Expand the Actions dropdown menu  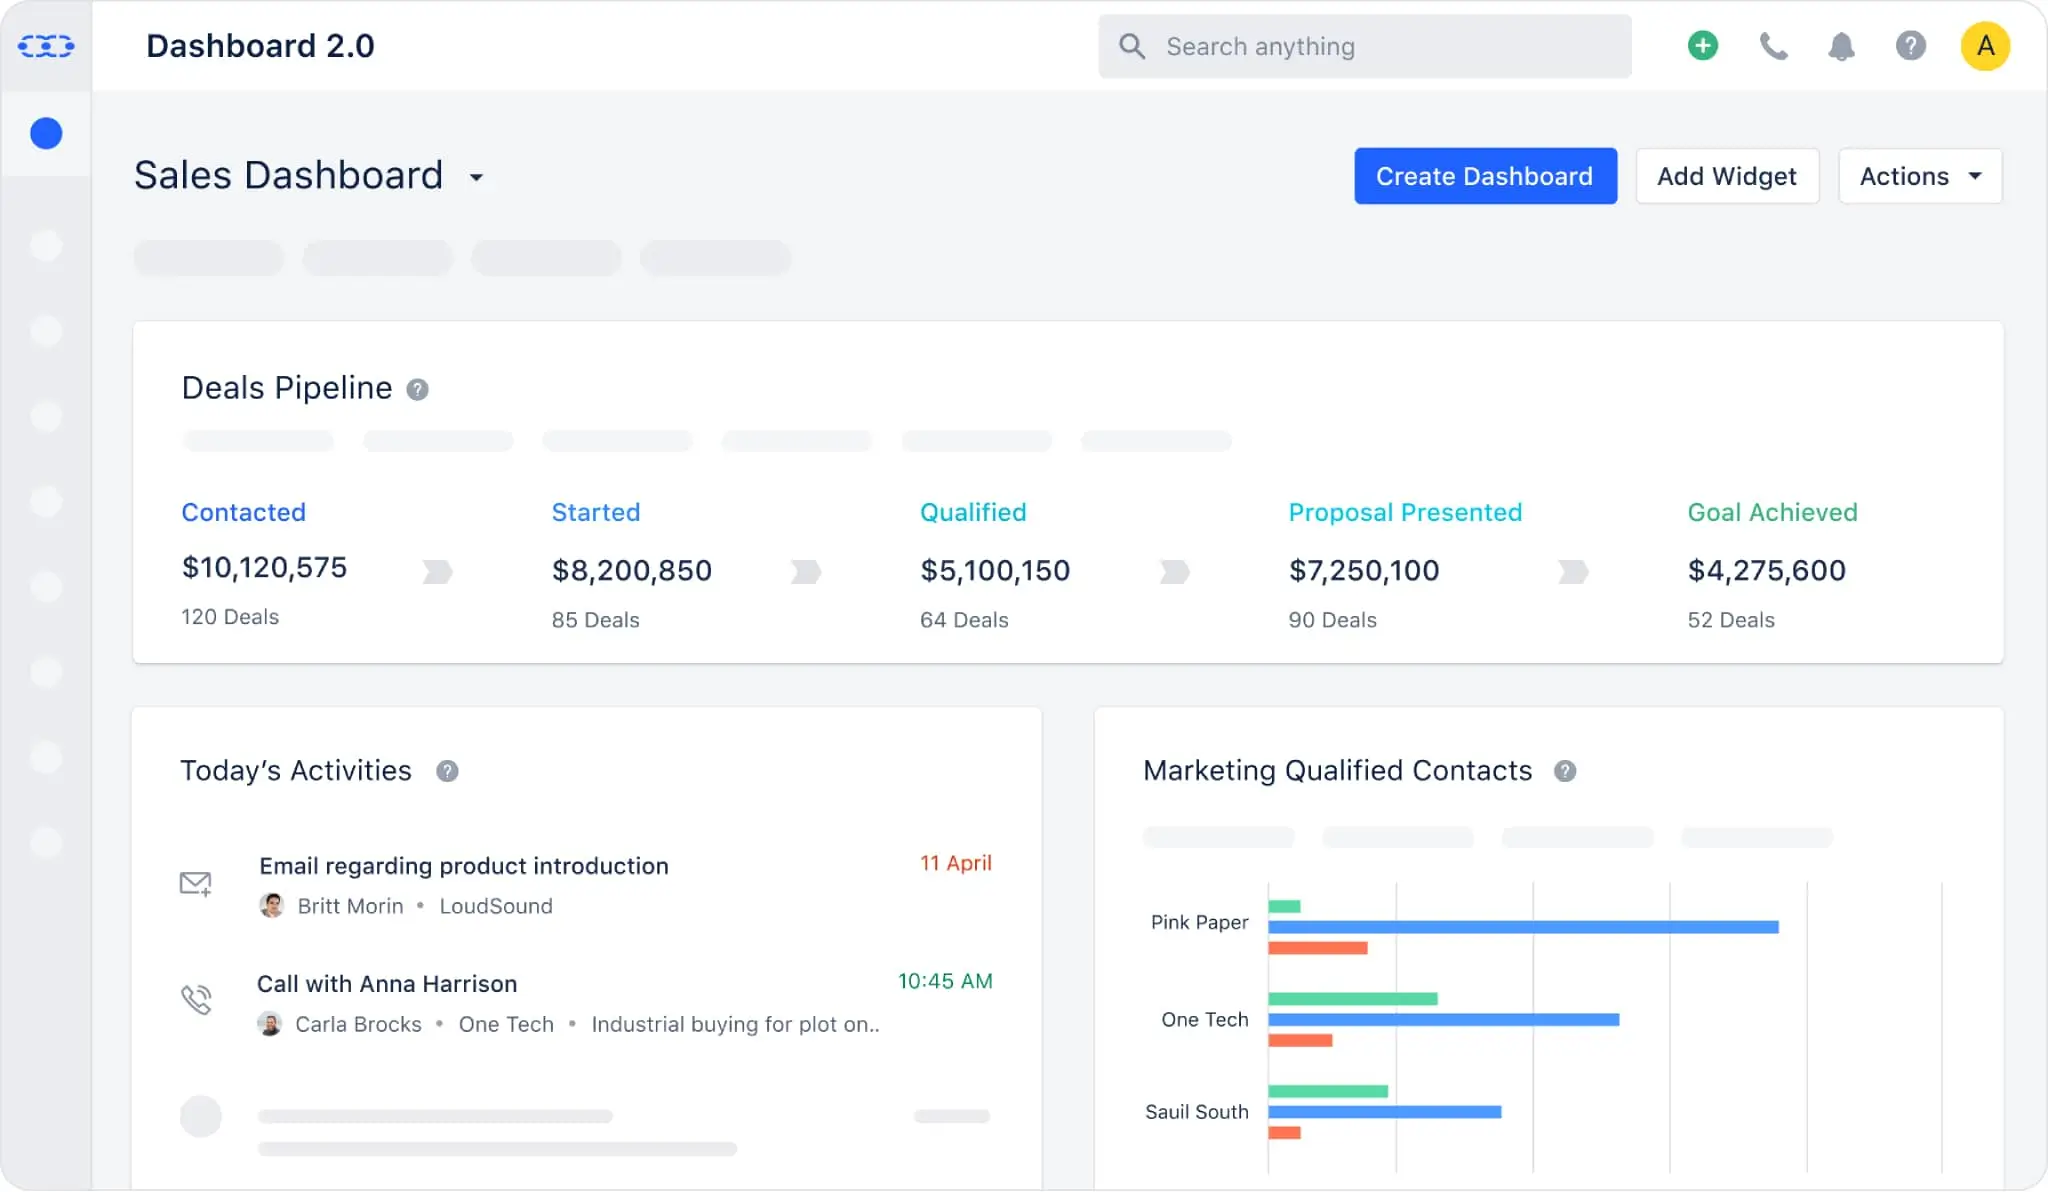1919,176
